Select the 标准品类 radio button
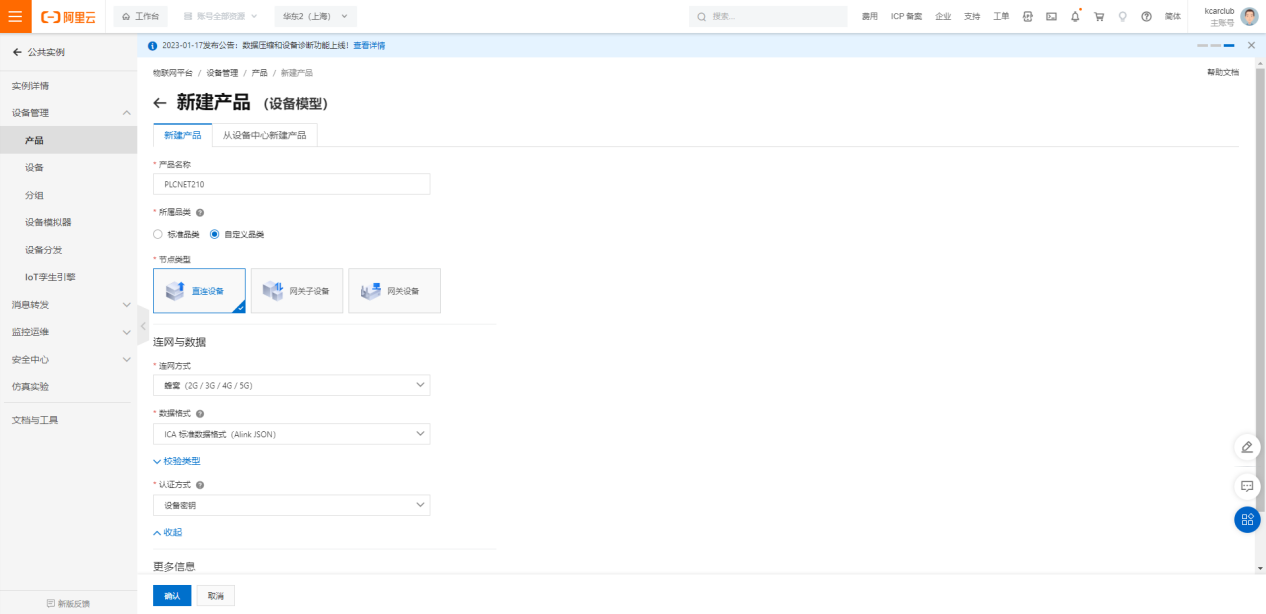 click(x=158, y=234)
